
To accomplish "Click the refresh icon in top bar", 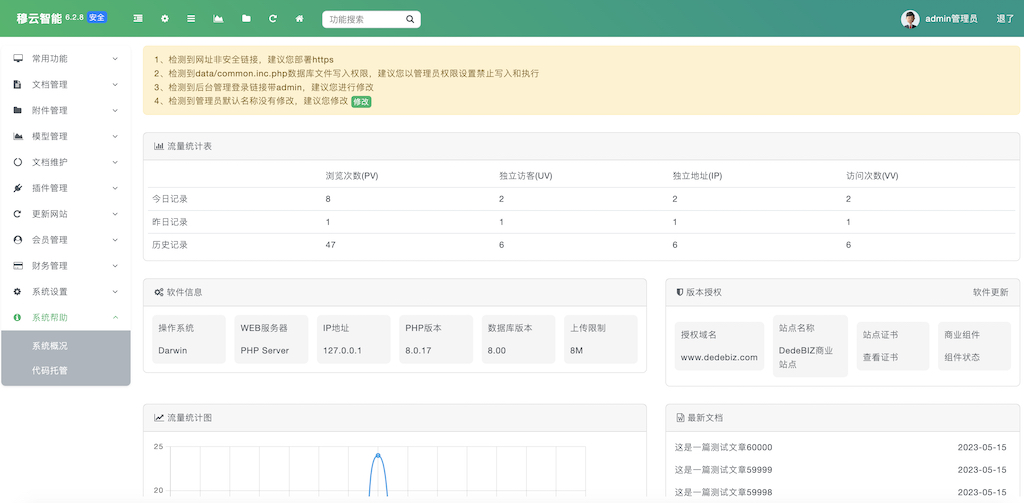I will 273,19.
